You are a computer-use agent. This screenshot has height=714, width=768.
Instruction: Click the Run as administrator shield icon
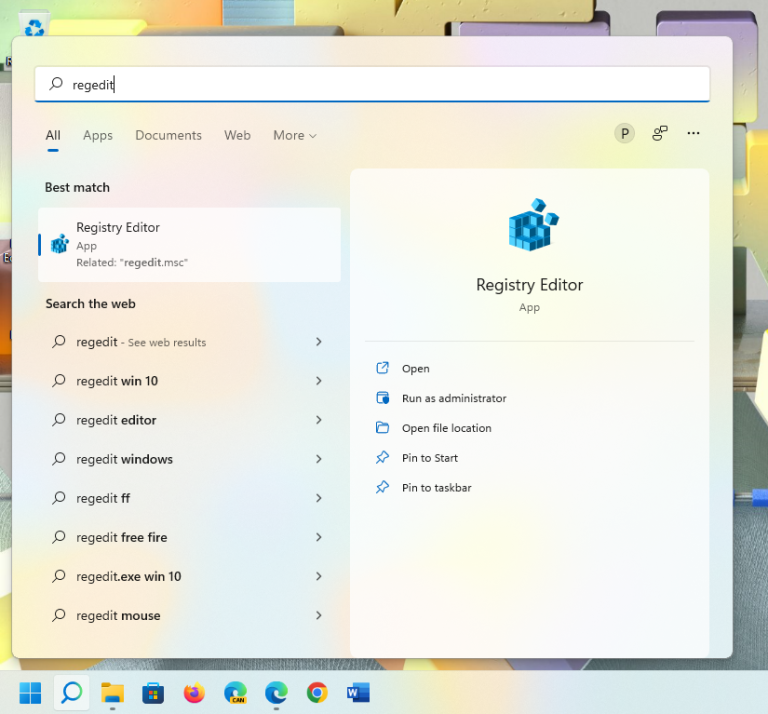(x=383, y=398)
